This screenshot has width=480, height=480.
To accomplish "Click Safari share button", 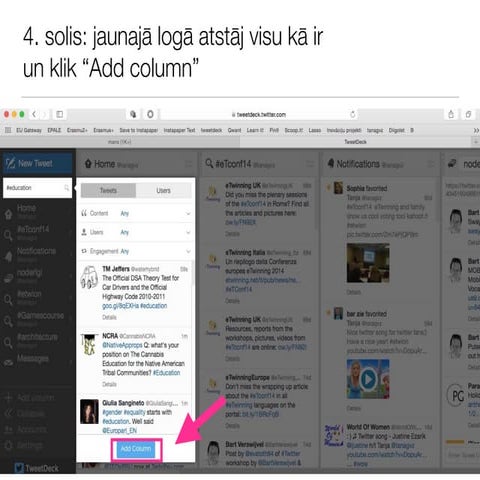I will pos(451,114).
